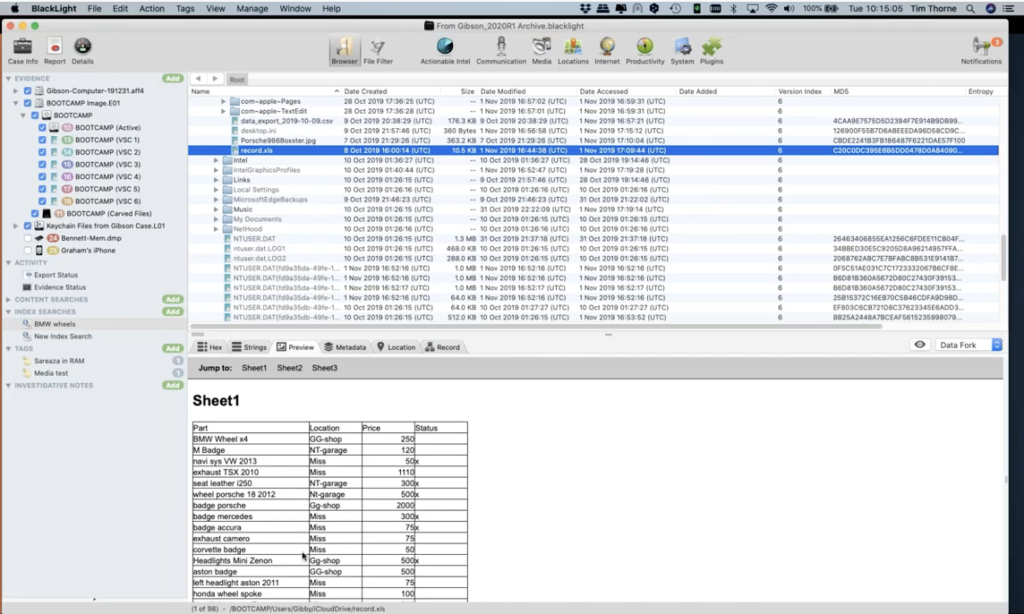Open the Data Fork dropdown
1024x614 pixels.
(968, 345)
